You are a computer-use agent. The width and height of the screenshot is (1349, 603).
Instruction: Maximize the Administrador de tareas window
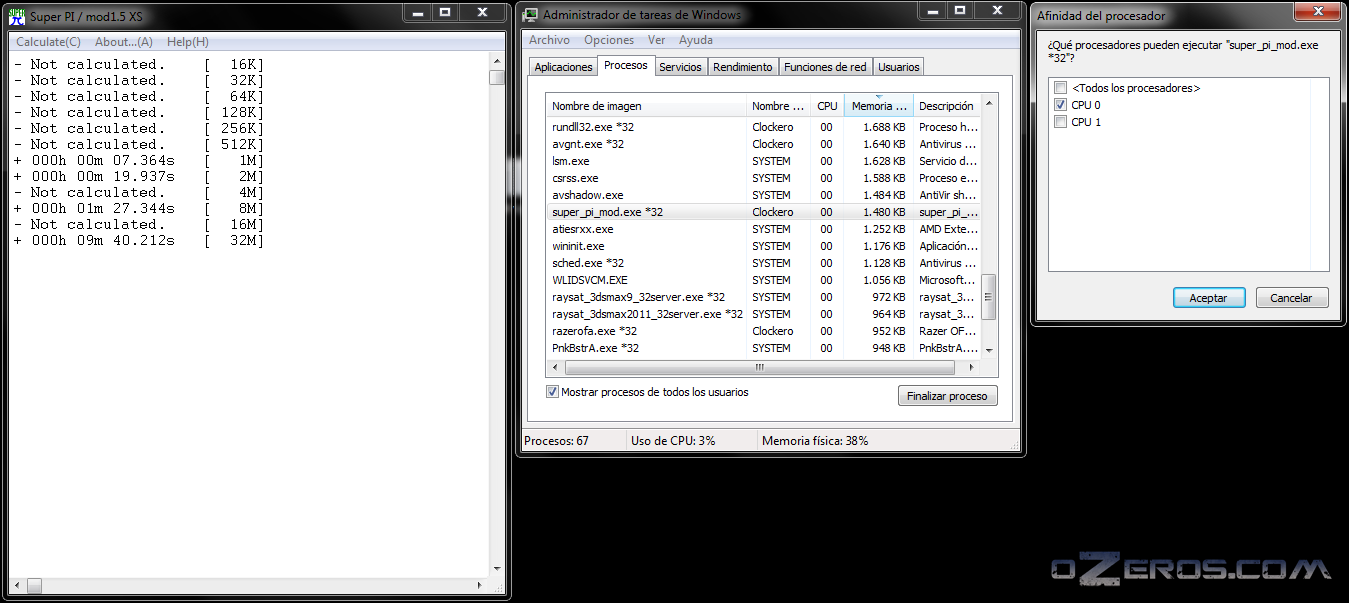960,12
